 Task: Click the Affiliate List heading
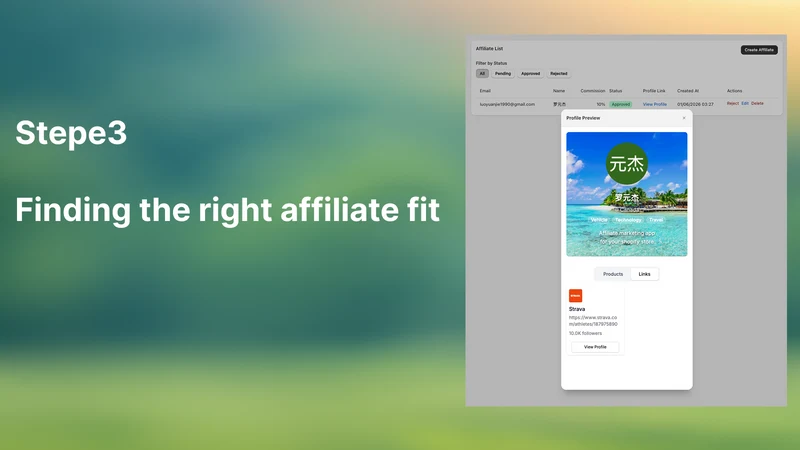pos(489,48)
